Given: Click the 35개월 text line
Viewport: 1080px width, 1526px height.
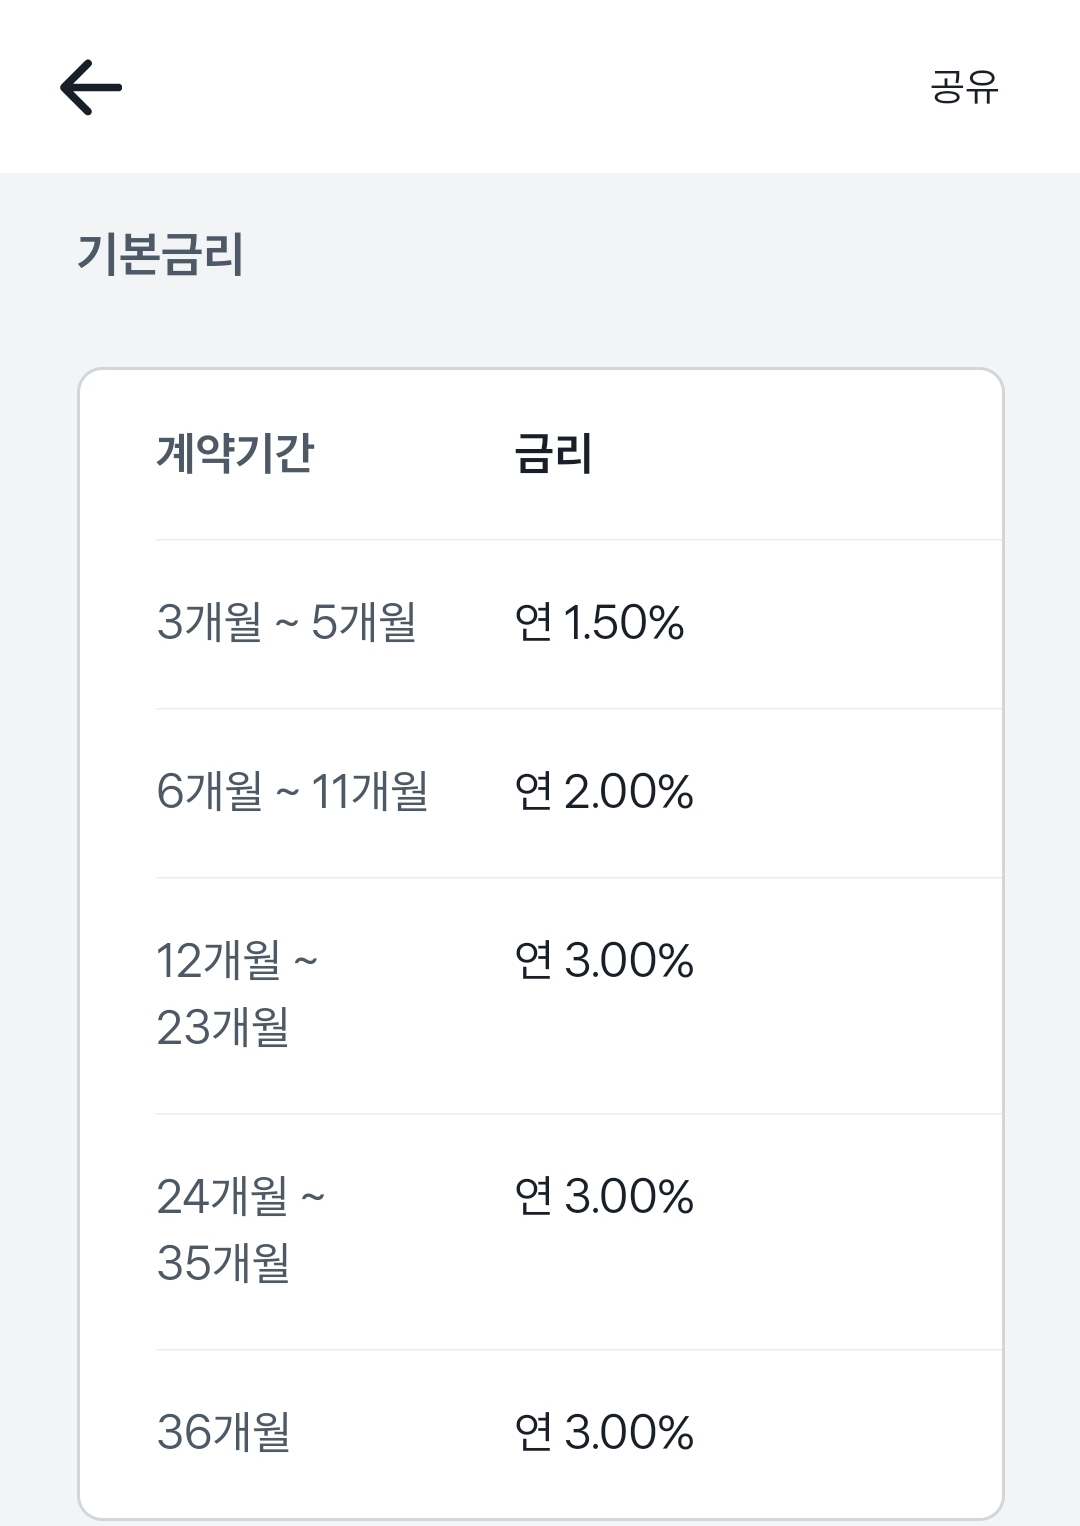Looking at the screenshot, I should [x=223, y=1263].
